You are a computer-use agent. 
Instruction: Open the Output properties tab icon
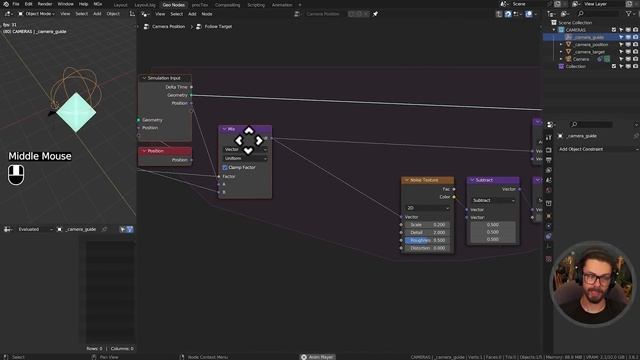coord(549,160)
